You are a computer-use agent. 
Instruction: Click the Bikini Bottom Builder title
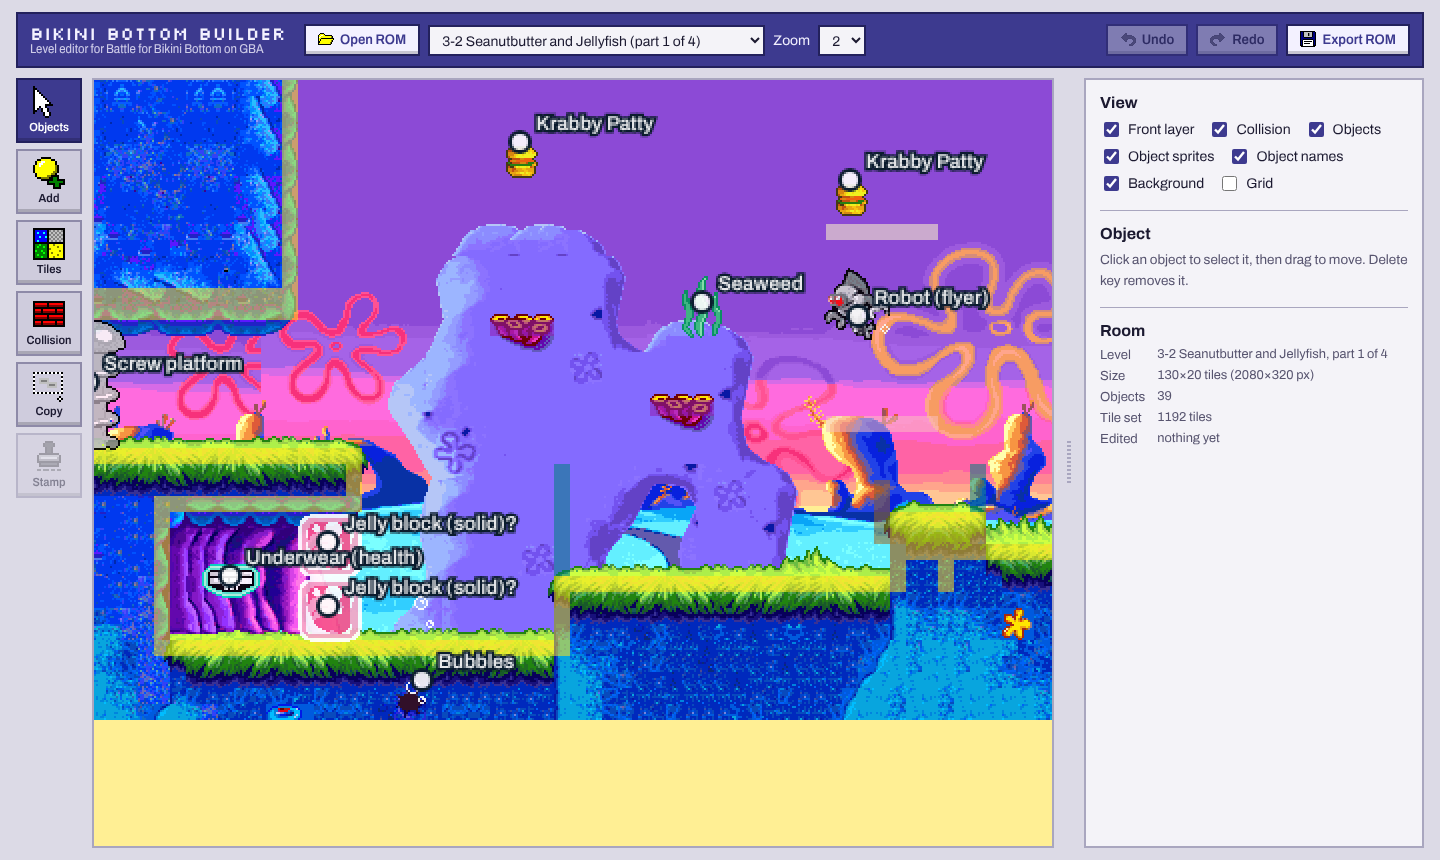tap(158, 34)
